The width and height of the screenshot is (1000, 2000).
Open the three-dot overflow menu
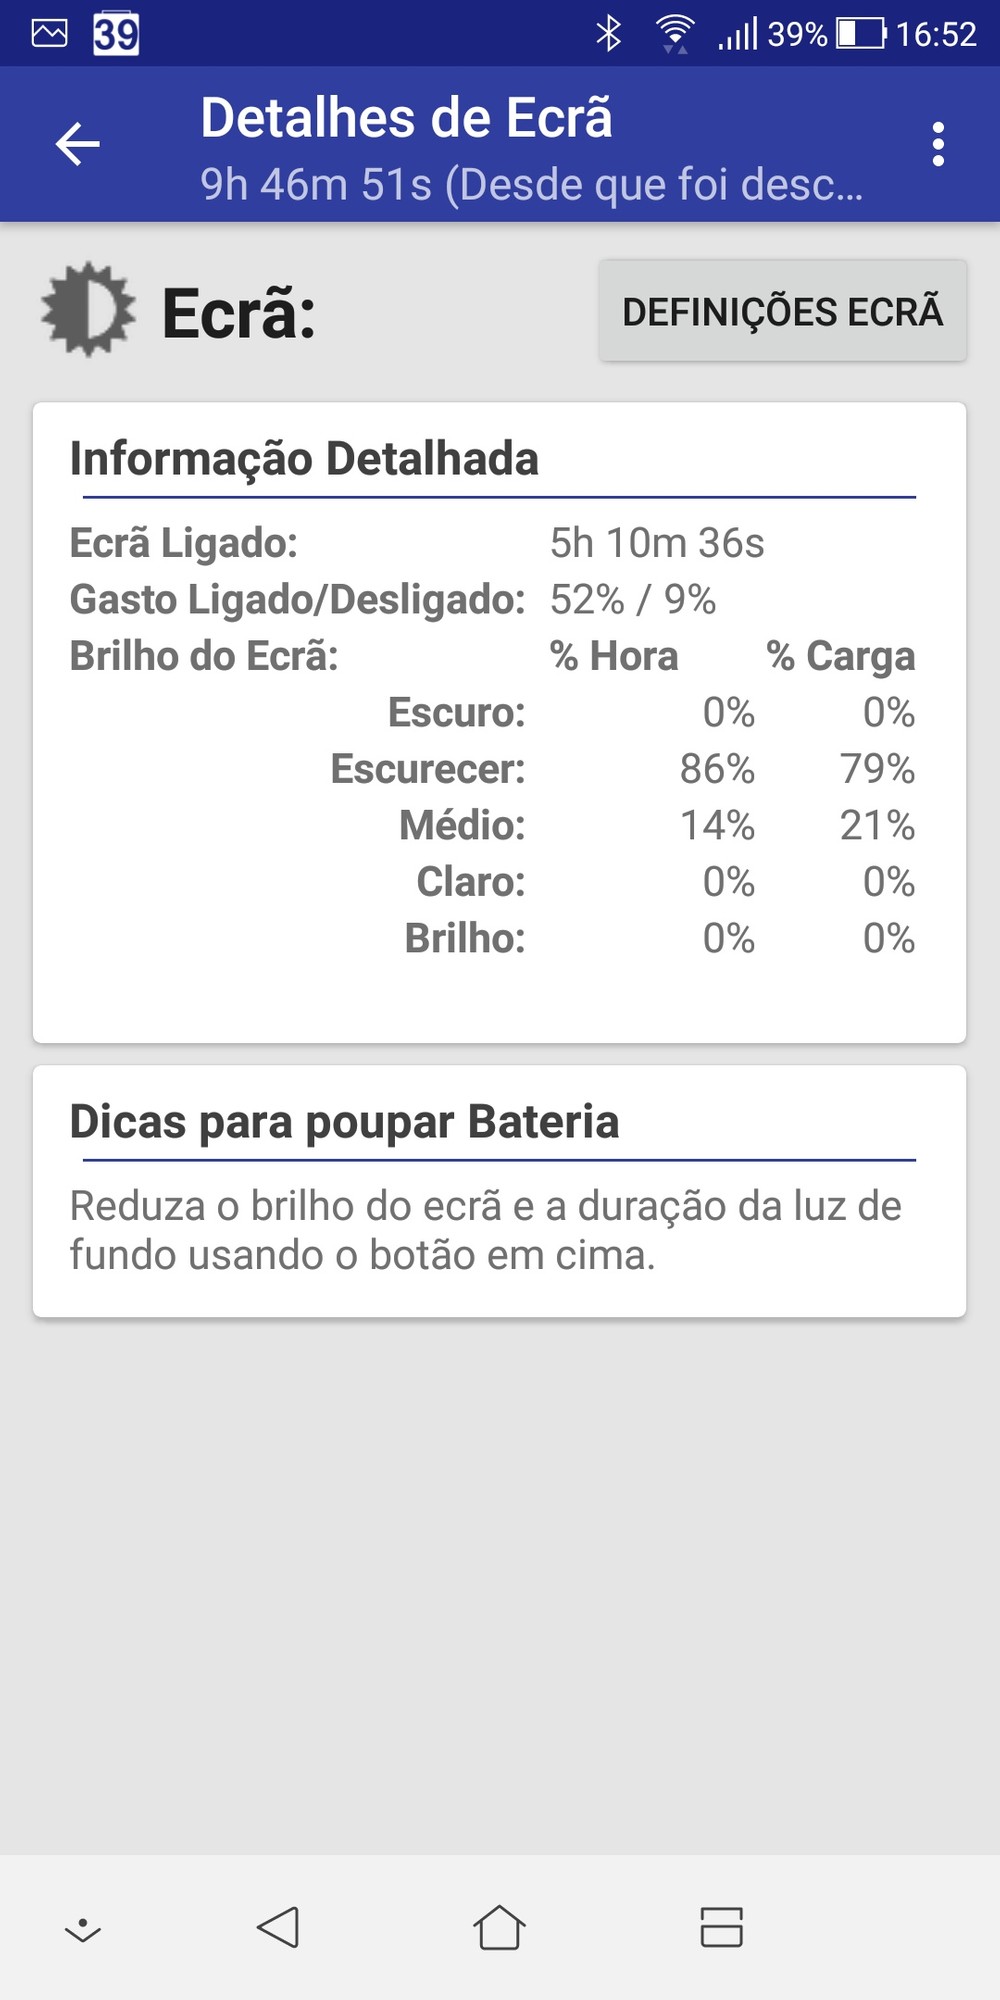[937, 144]
